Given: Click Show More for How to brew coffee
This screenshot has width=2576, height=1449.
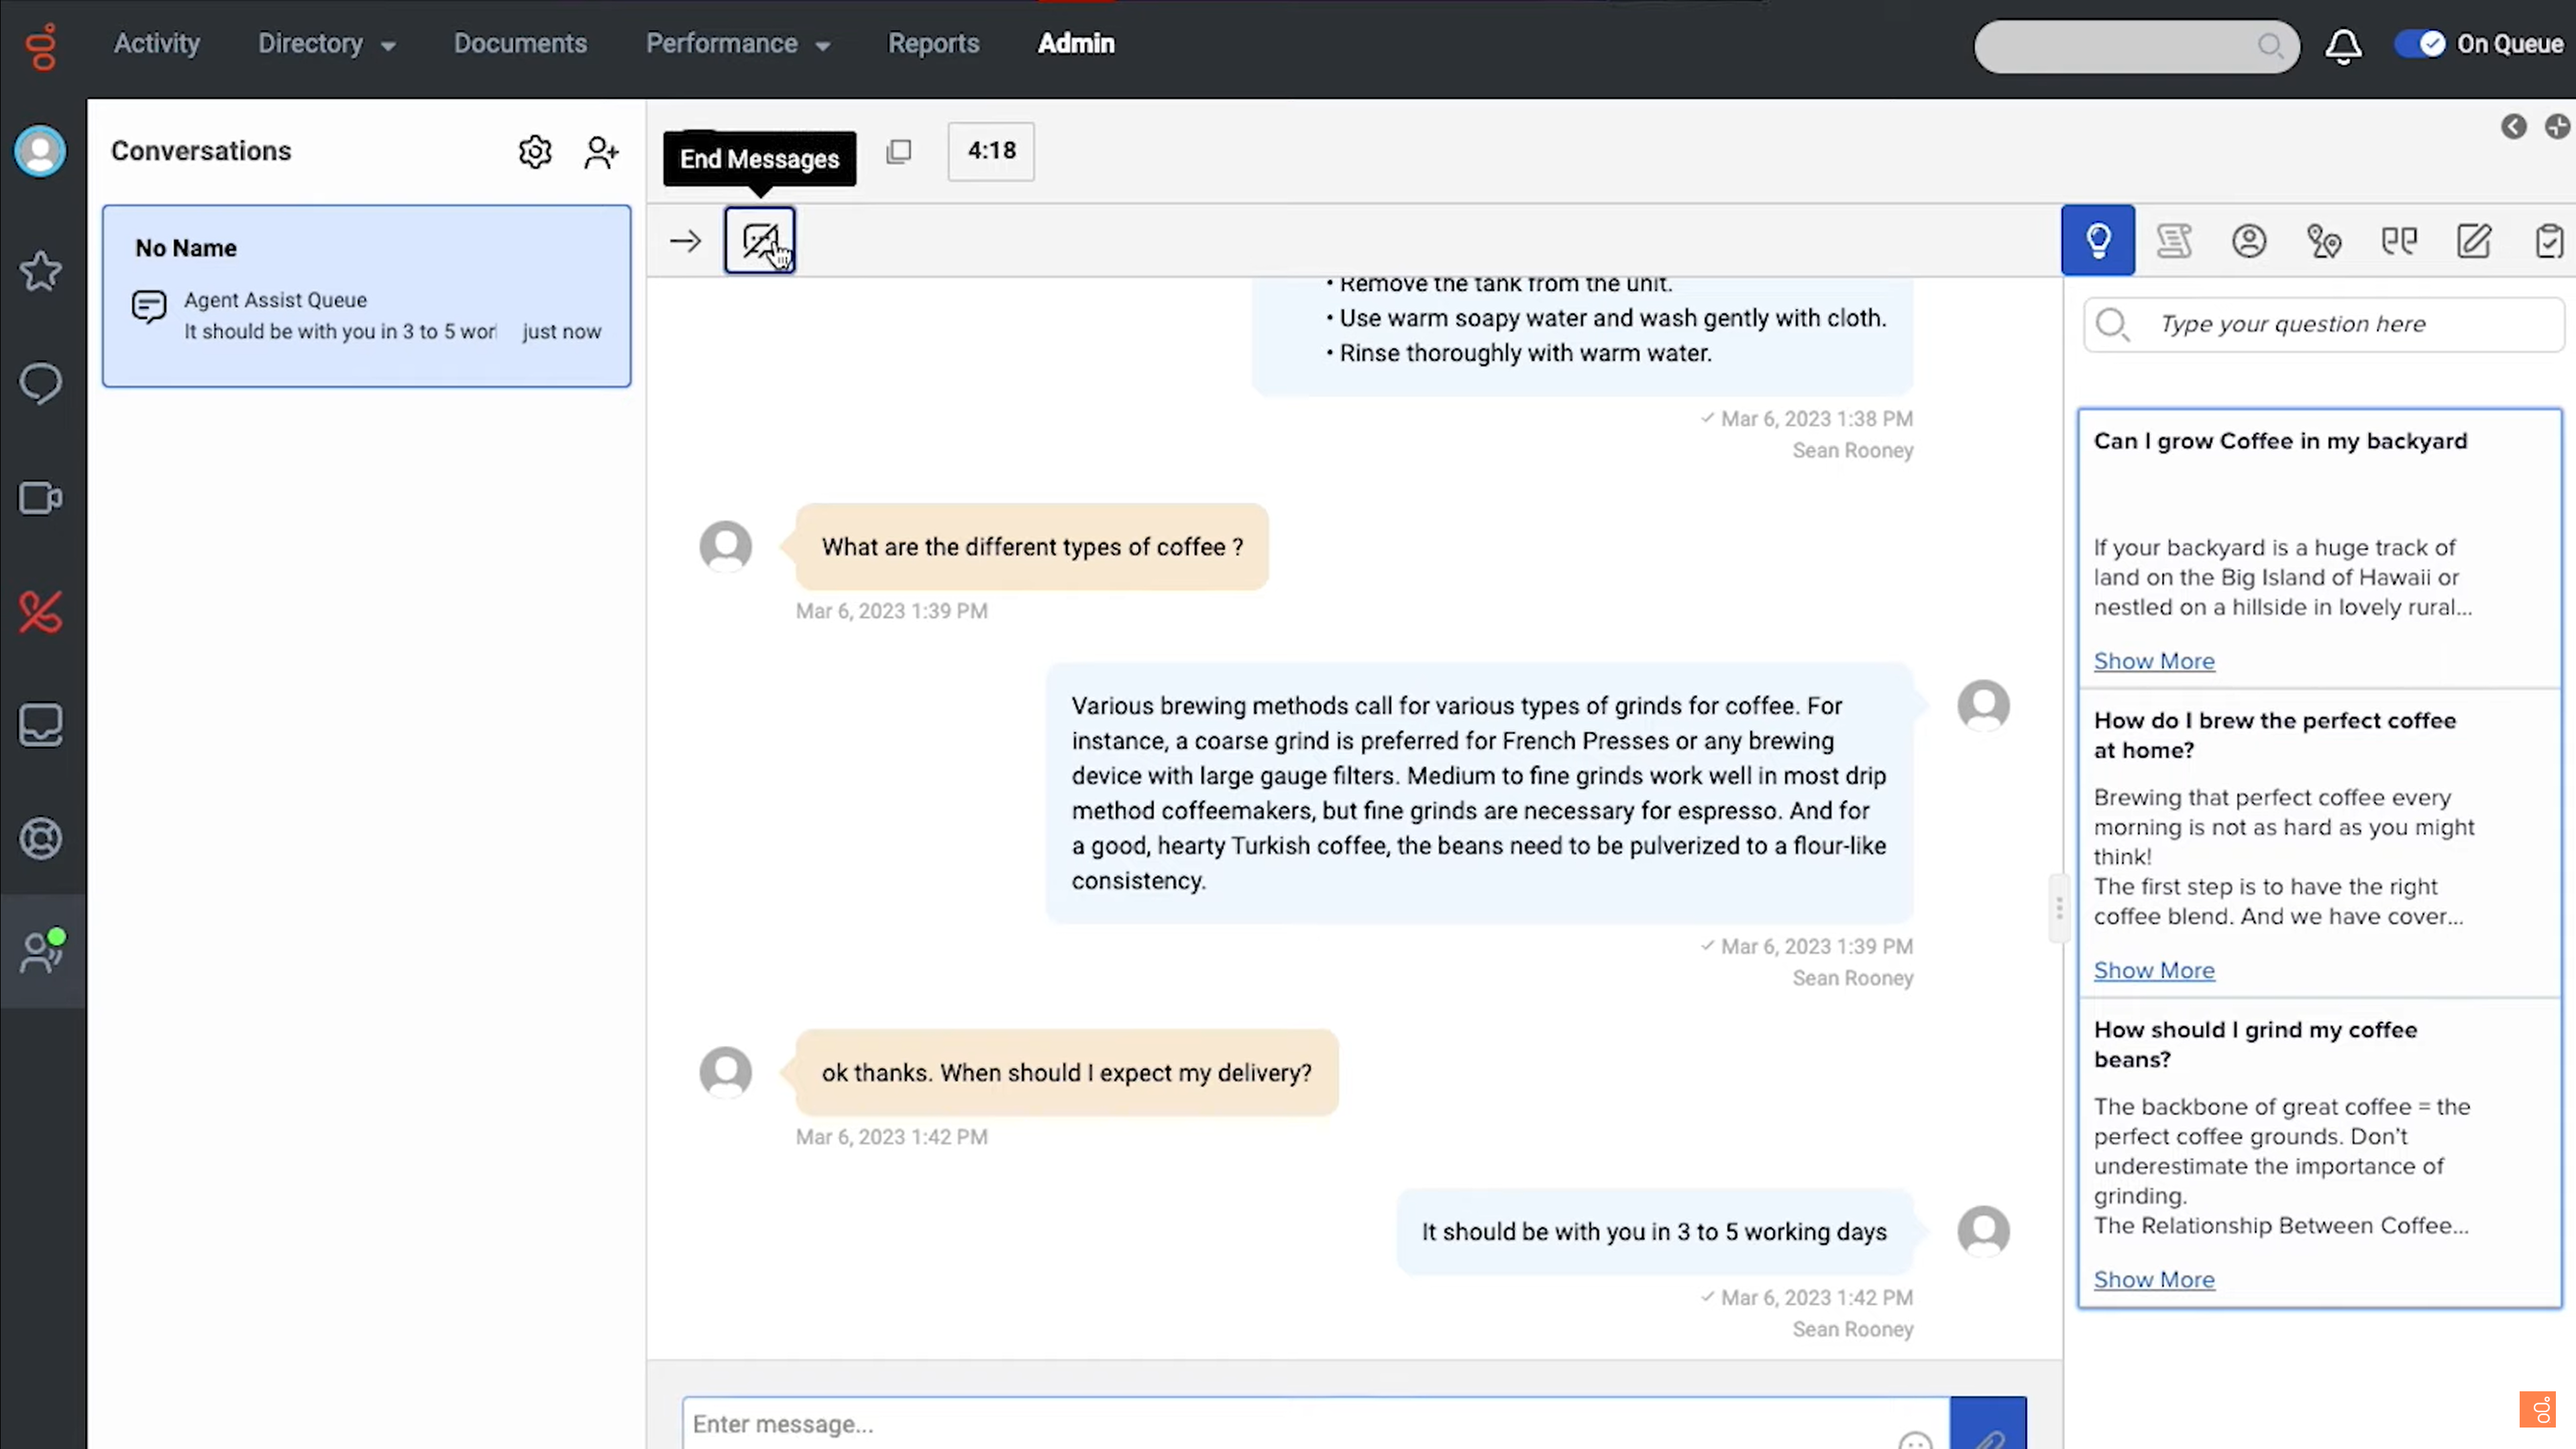Looking at the screenshot, I should 2155,969.
